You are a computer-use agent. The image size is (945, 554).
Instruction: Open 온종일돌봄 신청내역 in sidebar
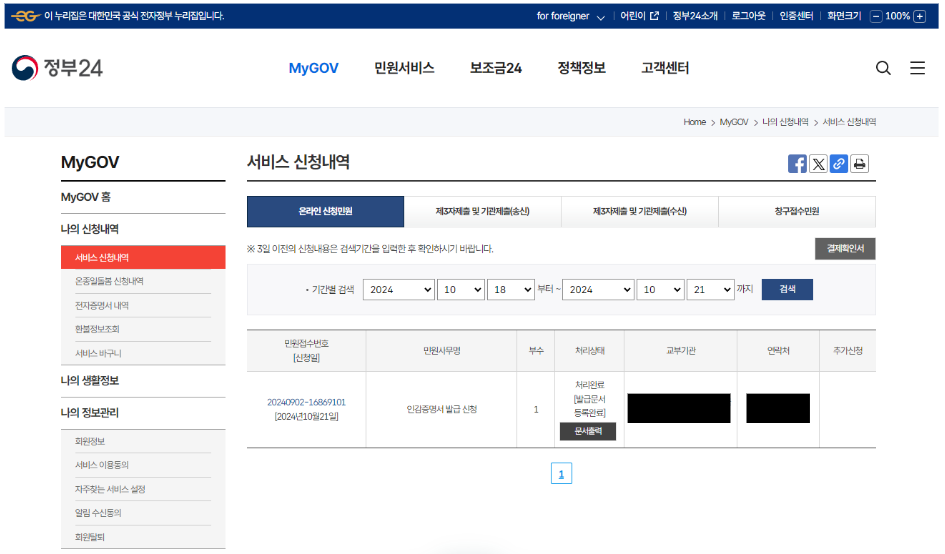tap(109, 282)
